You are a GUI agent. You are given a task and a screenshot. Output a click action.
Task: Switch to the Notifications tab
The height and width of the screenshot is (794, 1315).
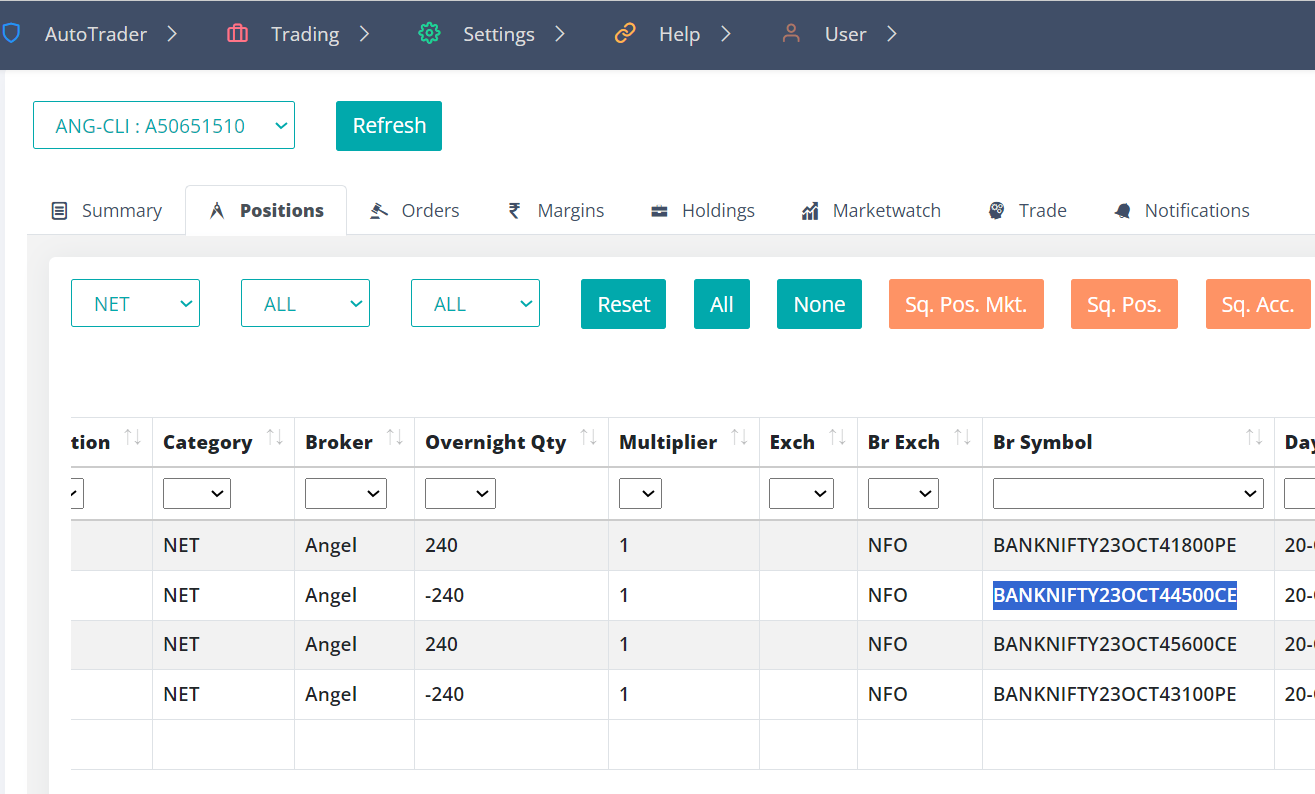1181,211
